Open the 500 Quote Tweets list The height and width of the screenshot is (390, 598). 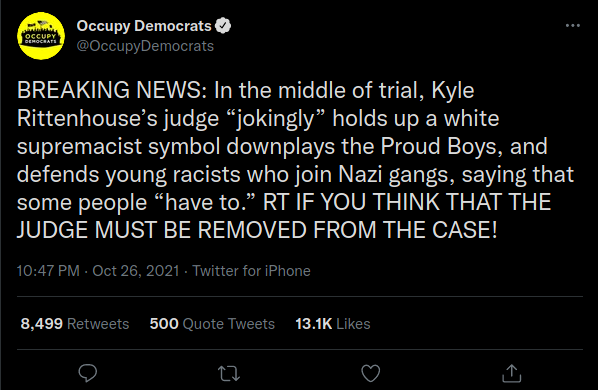pos(212,324)
